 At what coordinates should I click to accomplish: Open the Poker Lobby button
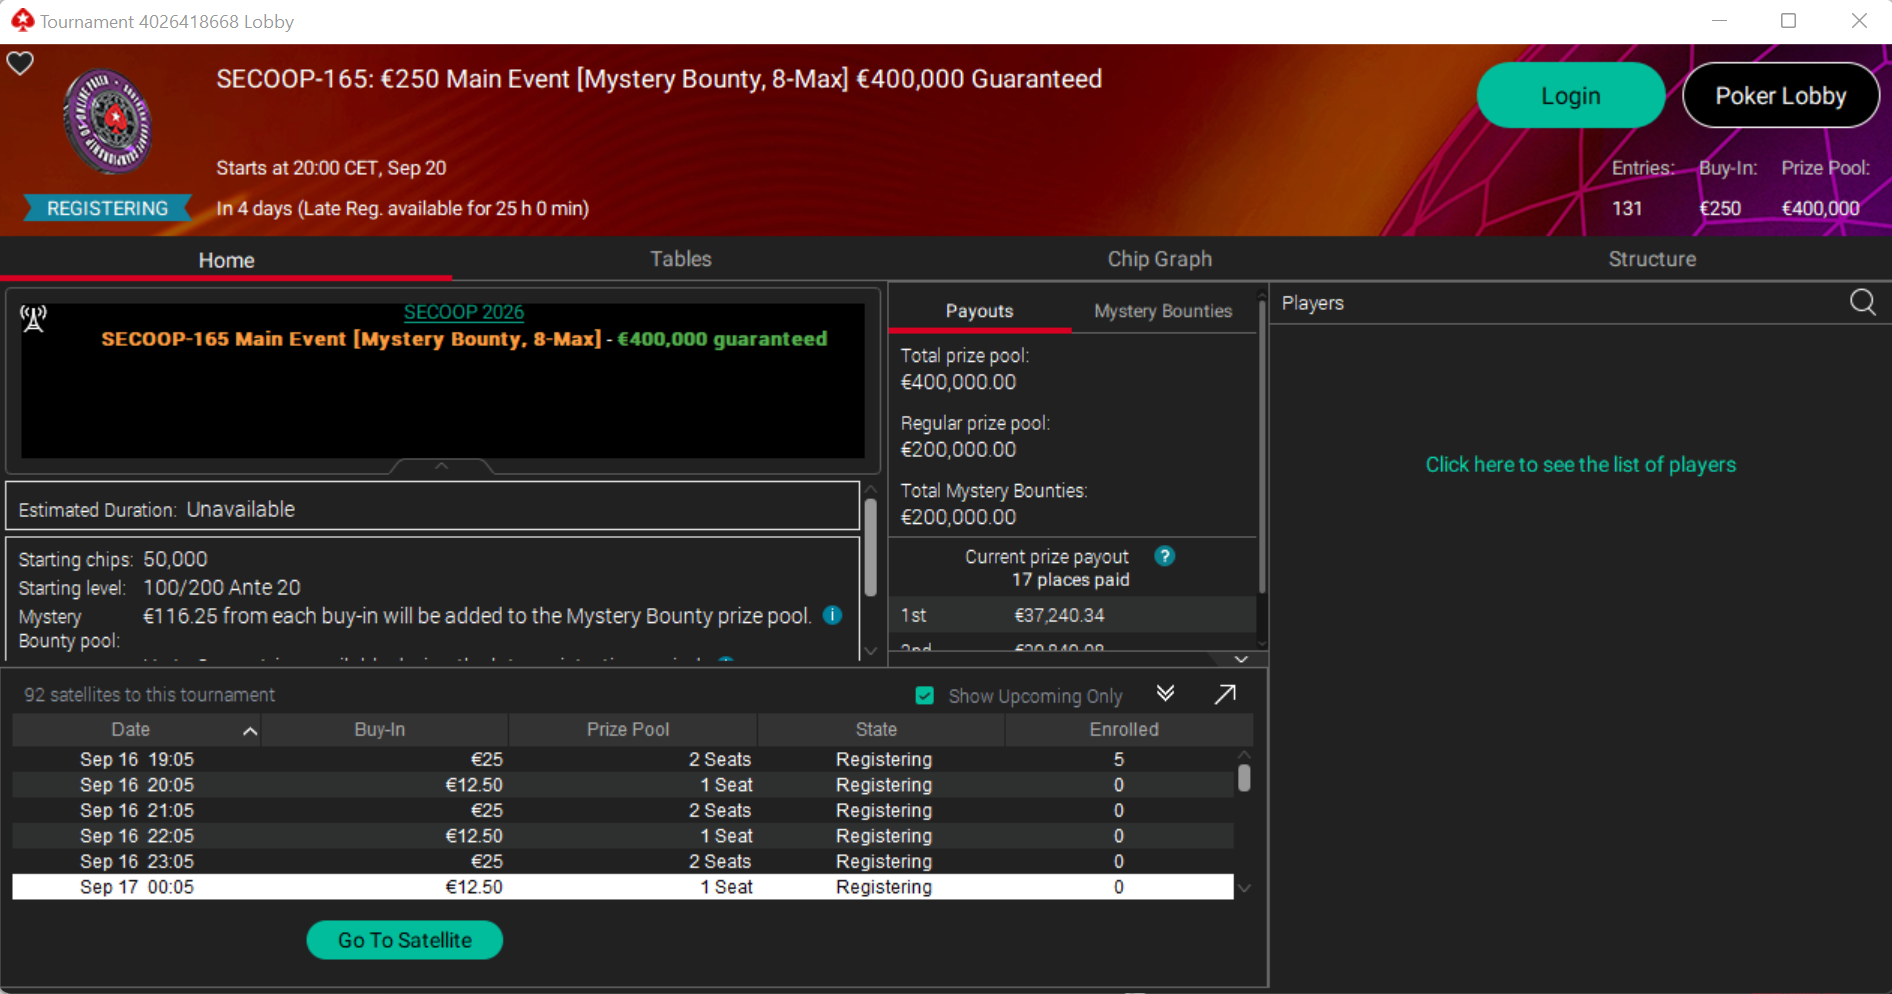[1781, 95]
